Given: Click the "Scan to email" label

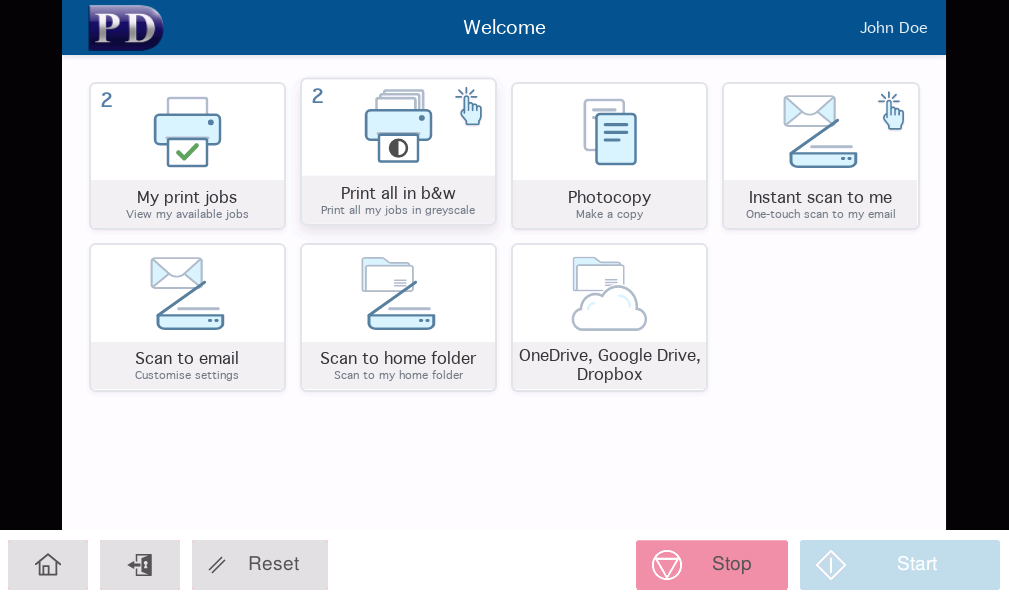Looking at the screenshot, I should click(187, 358).
